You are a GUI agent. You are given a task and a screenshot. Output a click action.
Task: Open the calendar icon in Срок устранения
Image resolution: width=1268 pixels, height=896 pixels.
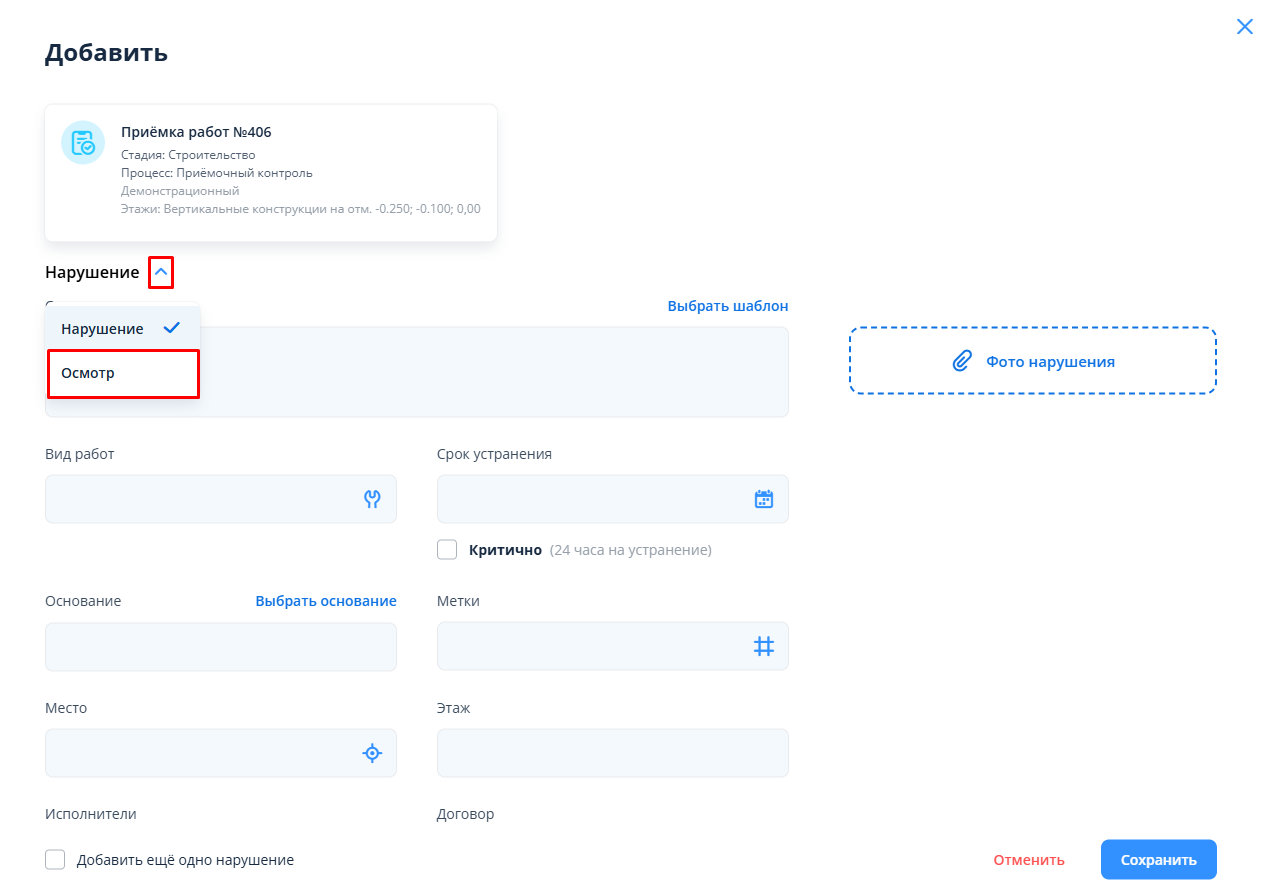pos(763,499)
